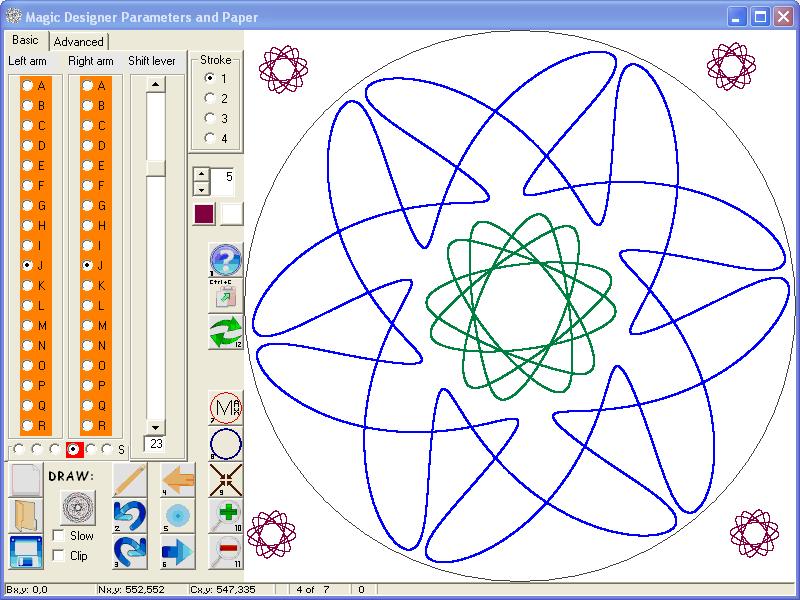Select Stroke option 3
This screenshot has width=800, height=600.
(x=209, y=118)
